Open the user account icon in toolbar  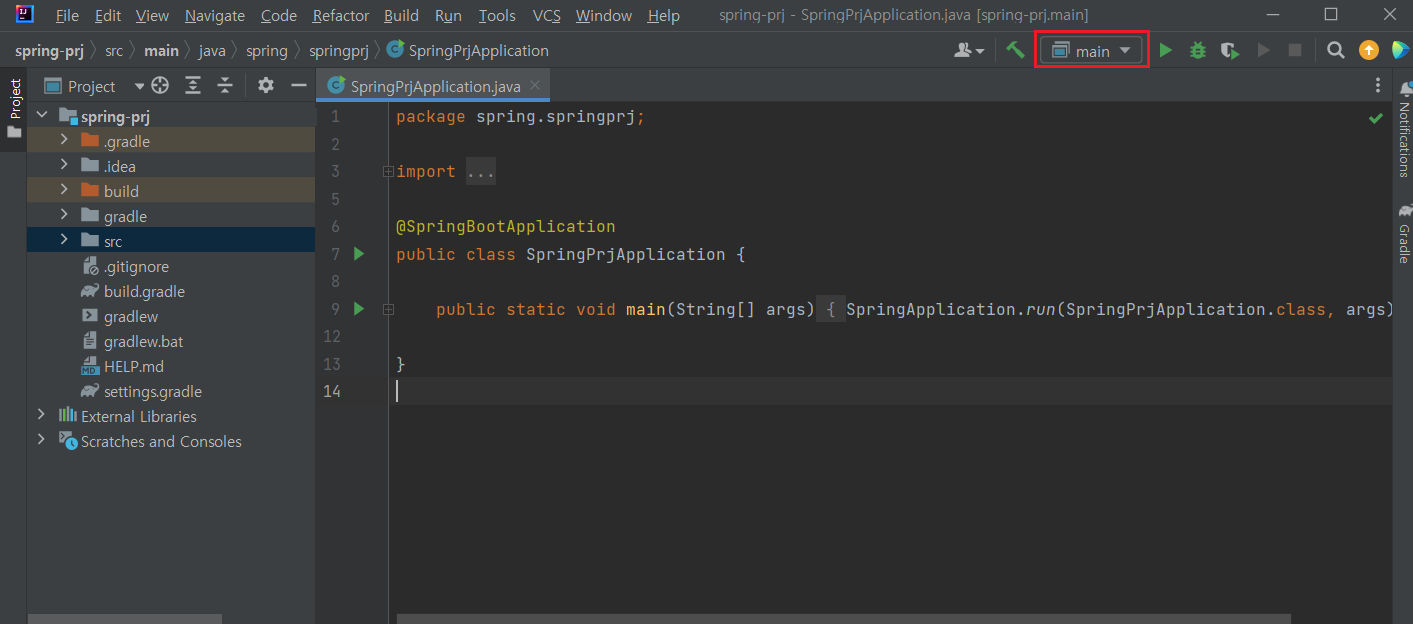click(x=969, y=50)
